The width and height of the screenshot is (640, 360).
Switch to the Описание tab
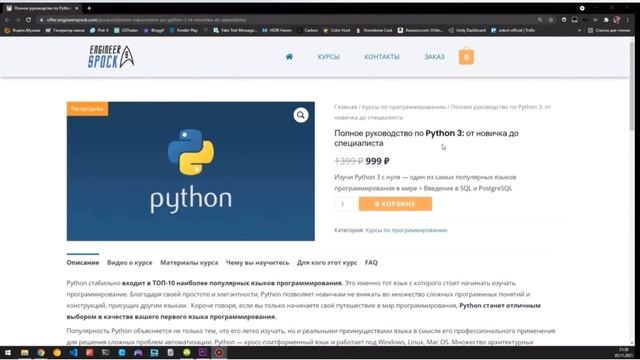[x=83, y=262]
